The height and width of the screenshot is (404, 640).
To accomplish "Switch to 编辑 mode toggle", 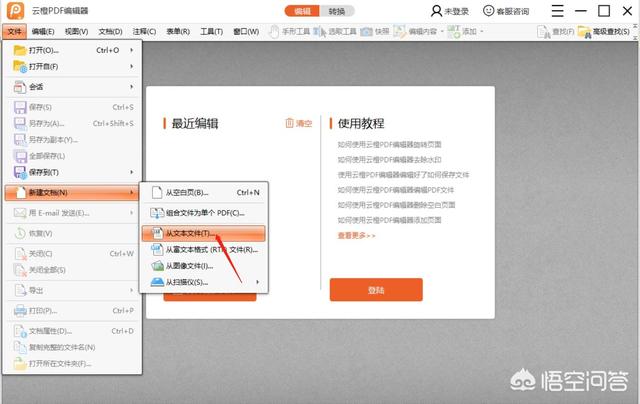I will pyautogui.click(x=302, y=11).
